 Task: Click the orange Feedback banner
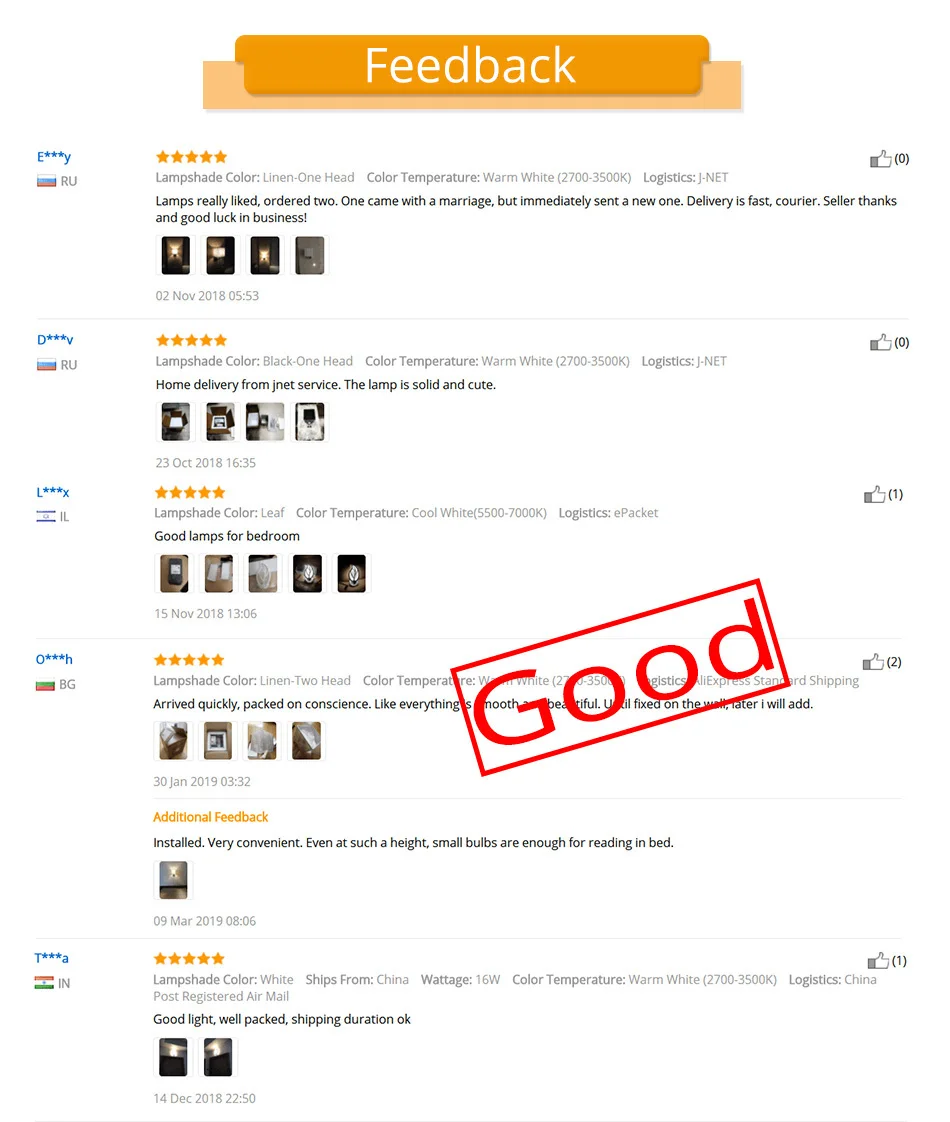472,66
